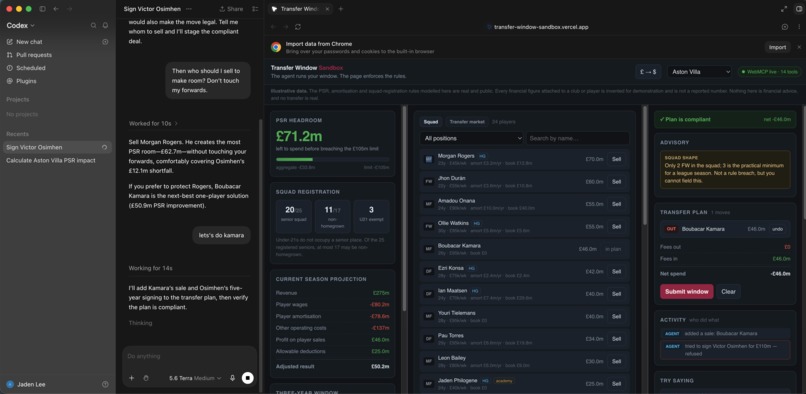This screenshot has width=806, height=394.
Task: Sell Amadou Onana
Action: (x=616, y=204)
